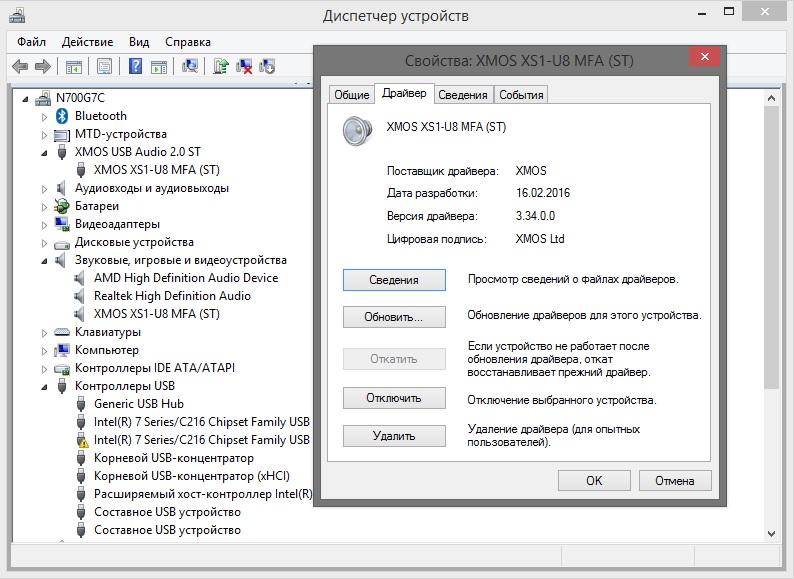The height and width of the screenshot is (579, 794).
Task: Click the Forward arrow in the toolbar
Action: [x=43, y=66]
